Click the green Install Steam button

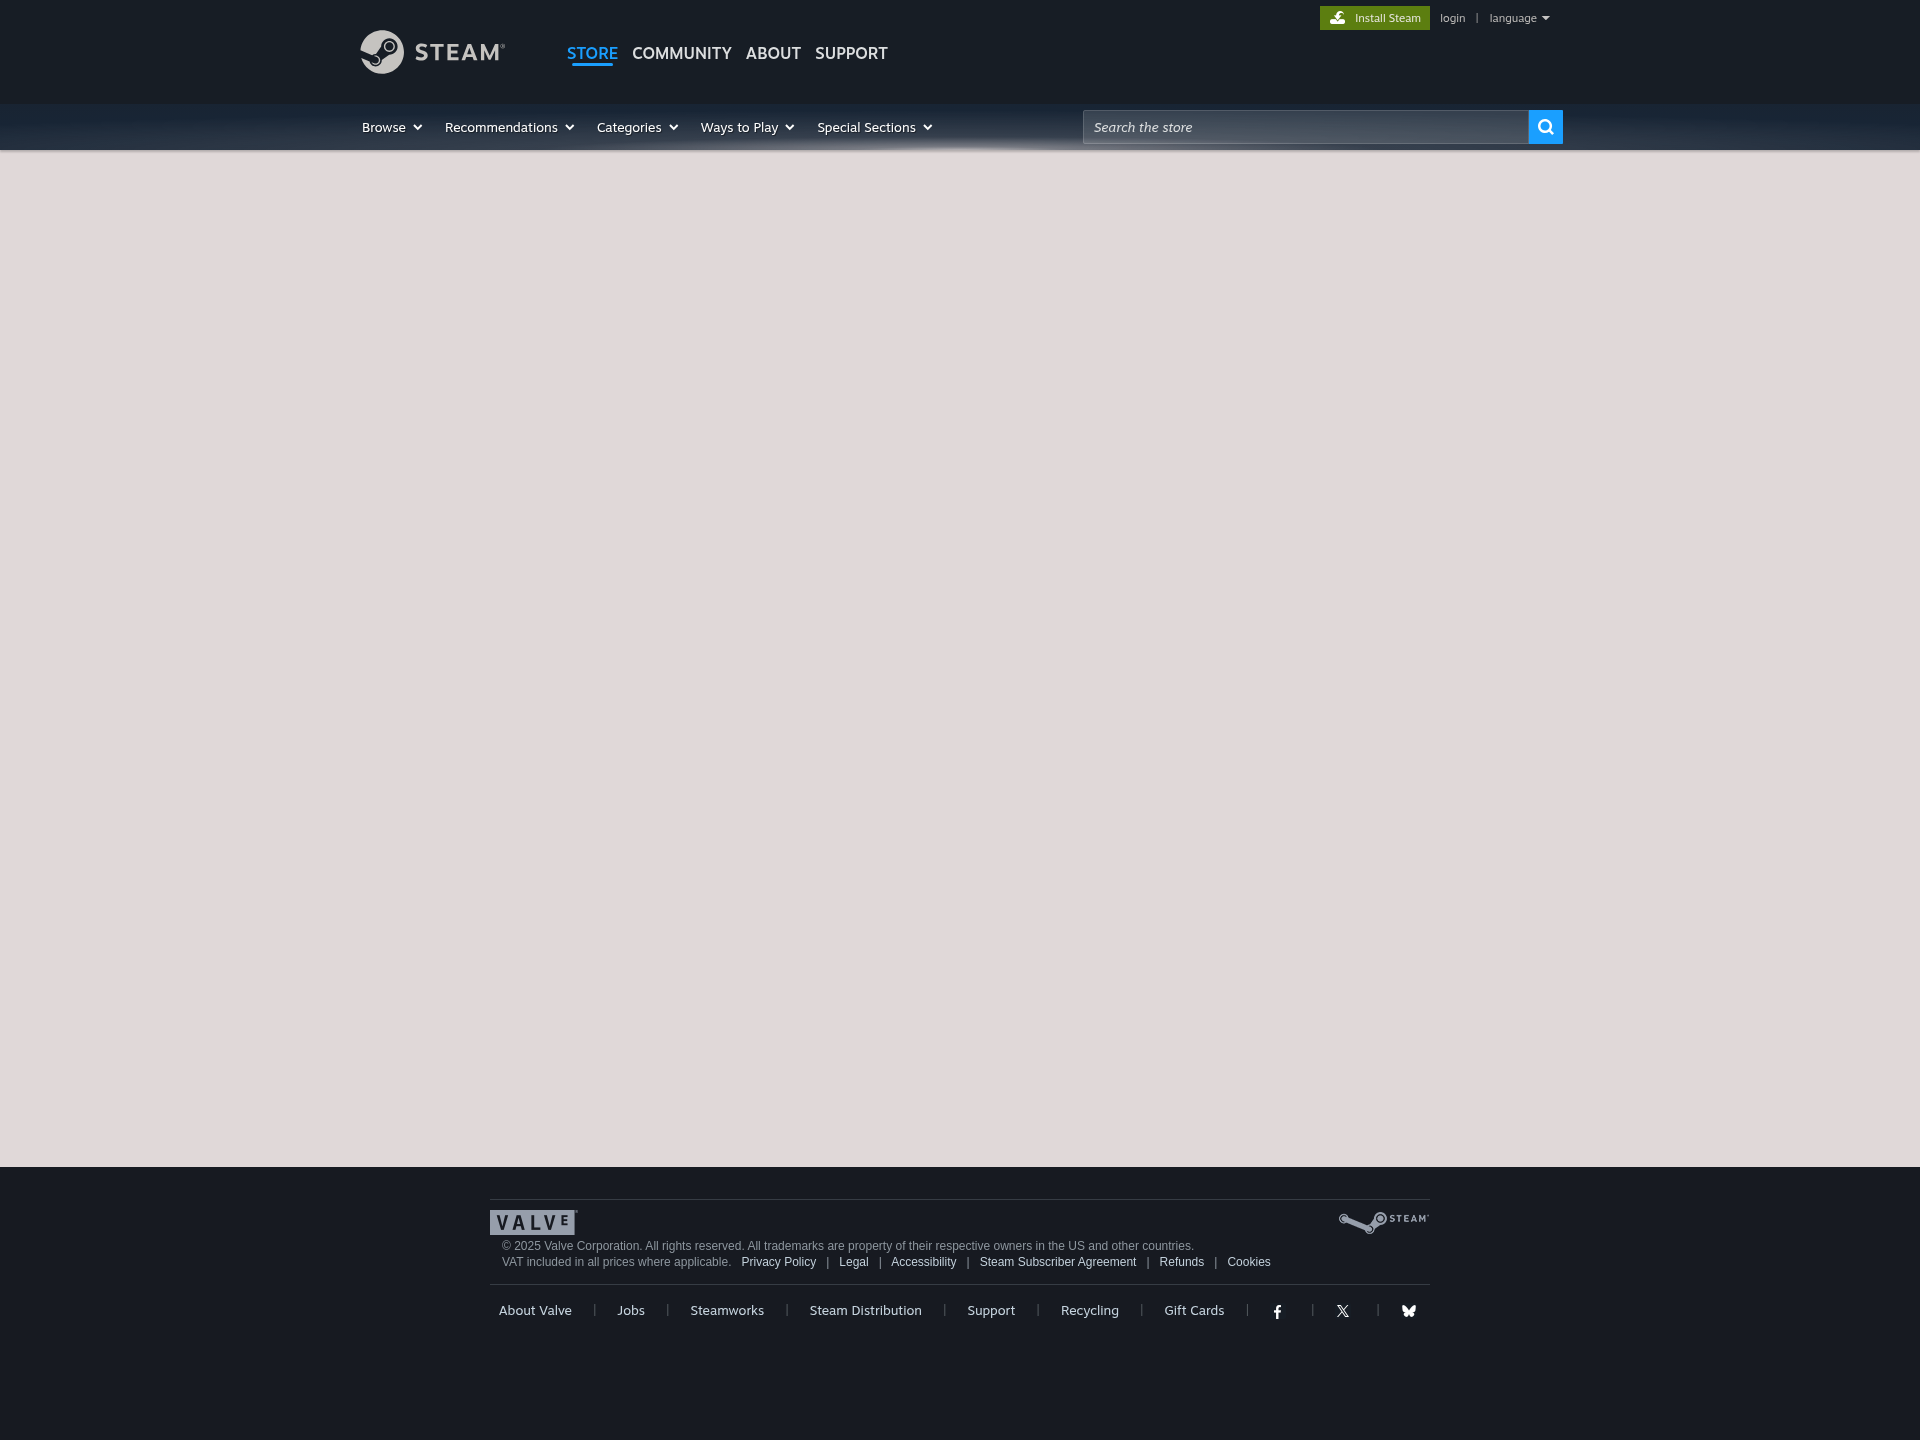[x=1374, y=18]
